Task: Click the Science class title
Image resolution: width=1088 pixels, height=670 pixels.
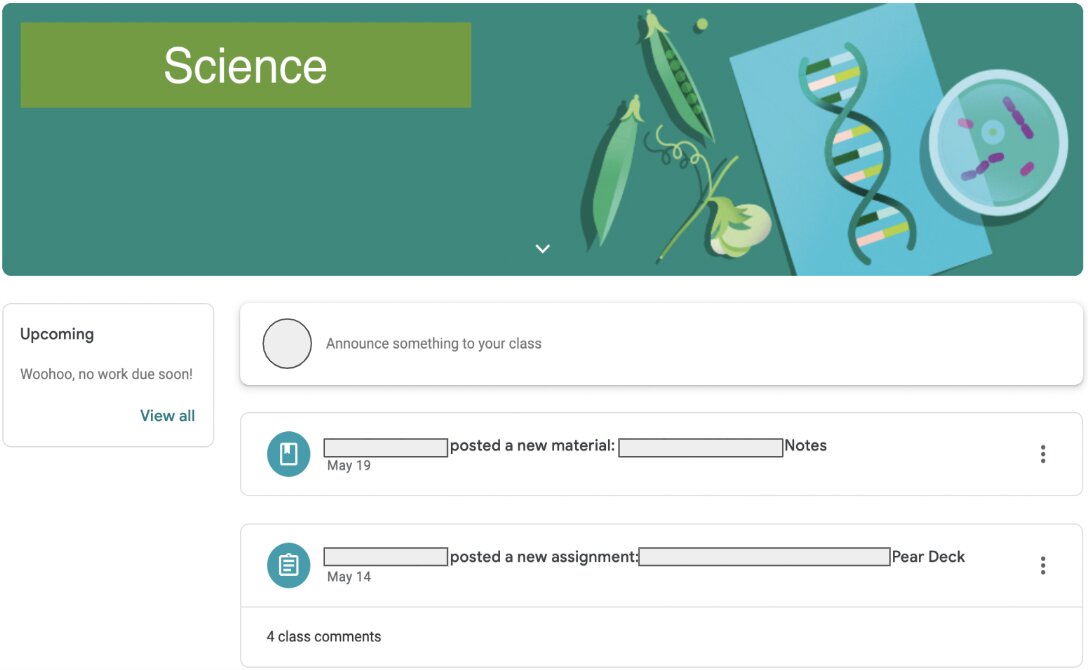Action: tap(245, 66)
